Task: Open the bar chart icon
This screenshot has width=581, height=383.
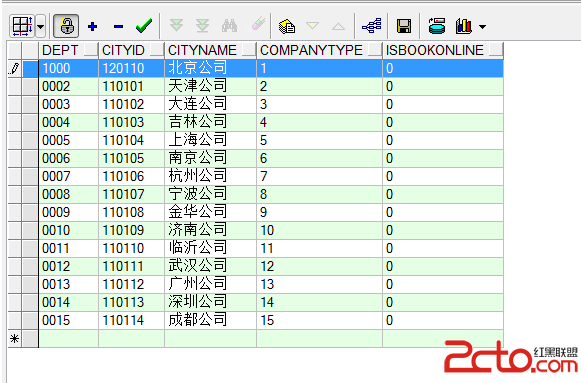Action: tap(464, 26)
